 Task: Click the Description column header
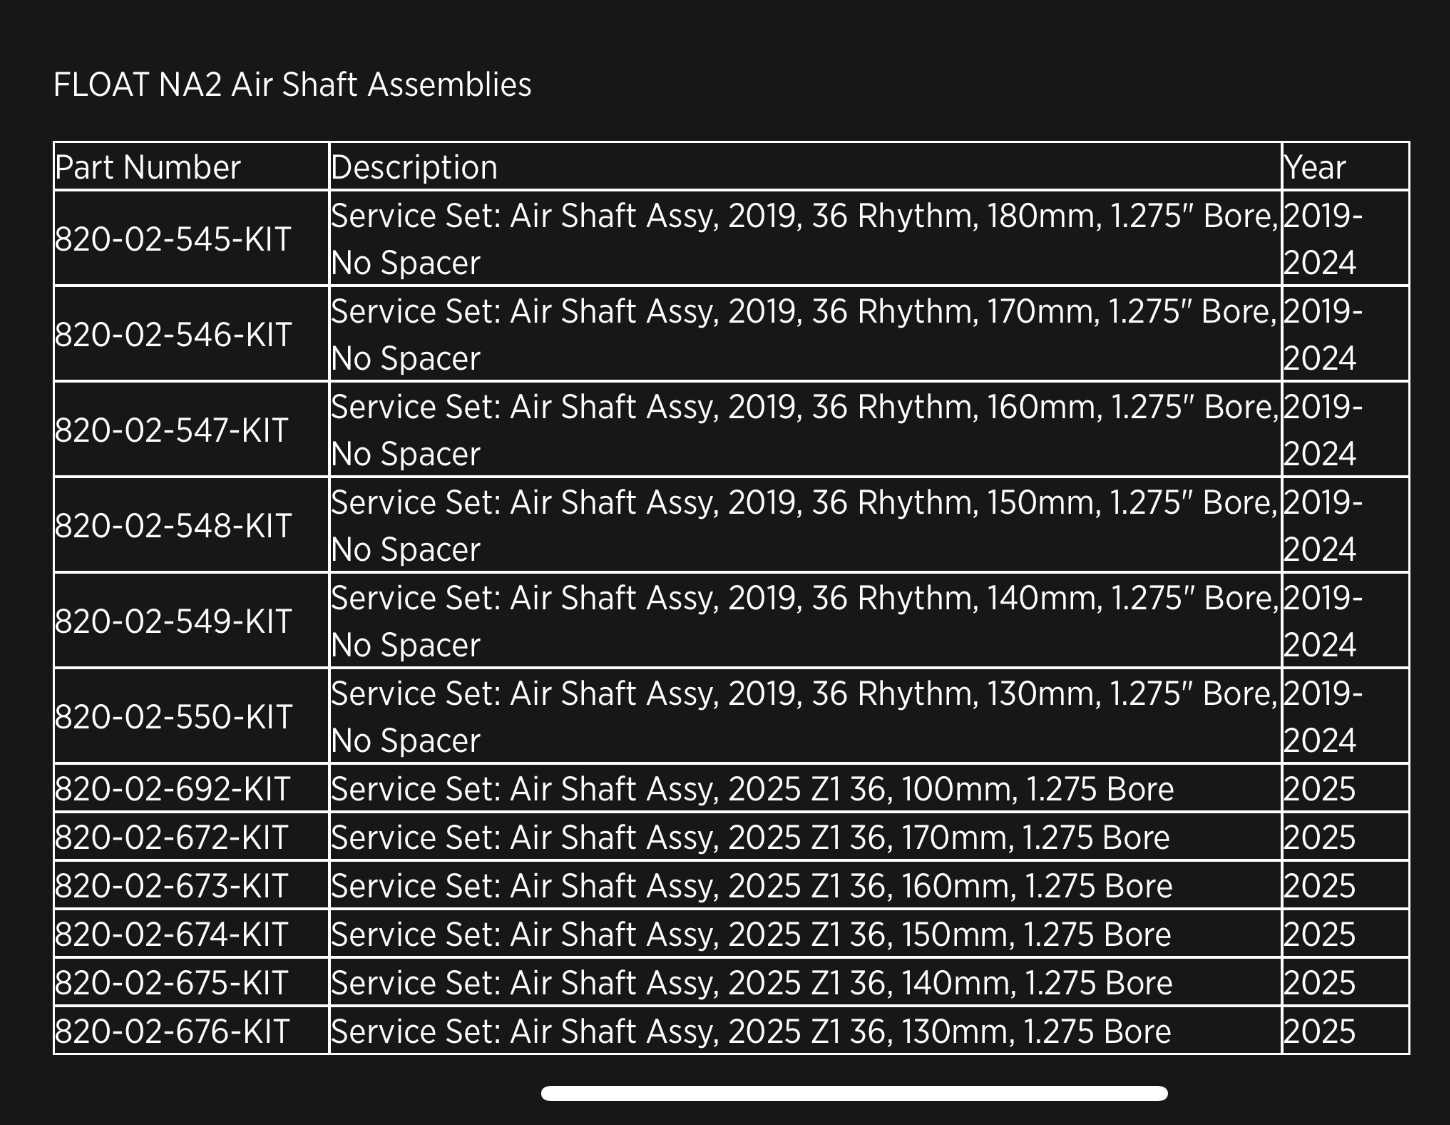[414, 167]
